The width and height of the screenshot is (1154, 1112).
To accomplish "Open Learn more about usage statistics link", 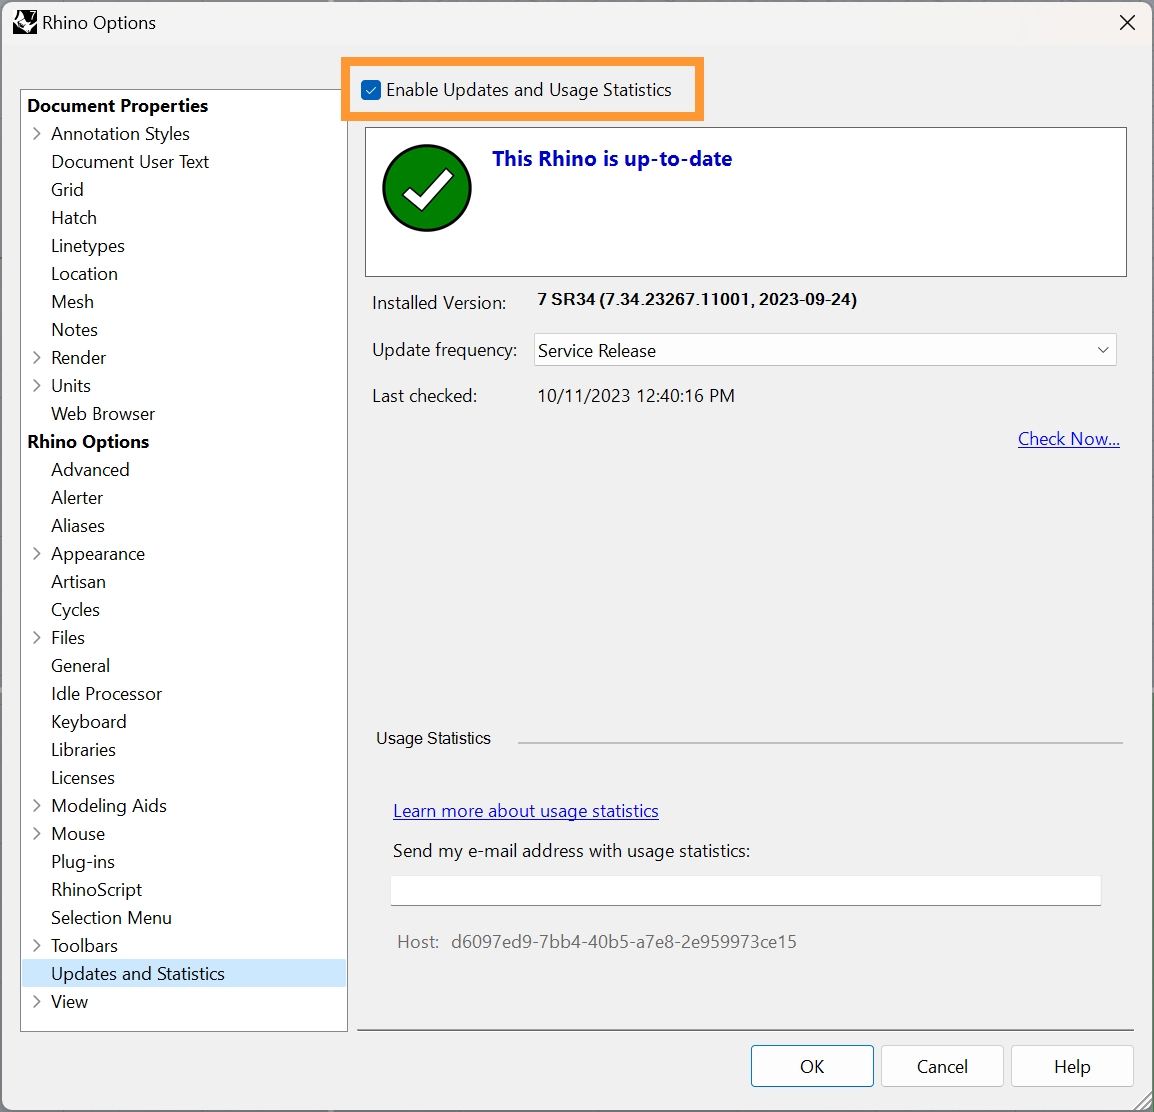I will pyautogui.click(x=525, y=811).
